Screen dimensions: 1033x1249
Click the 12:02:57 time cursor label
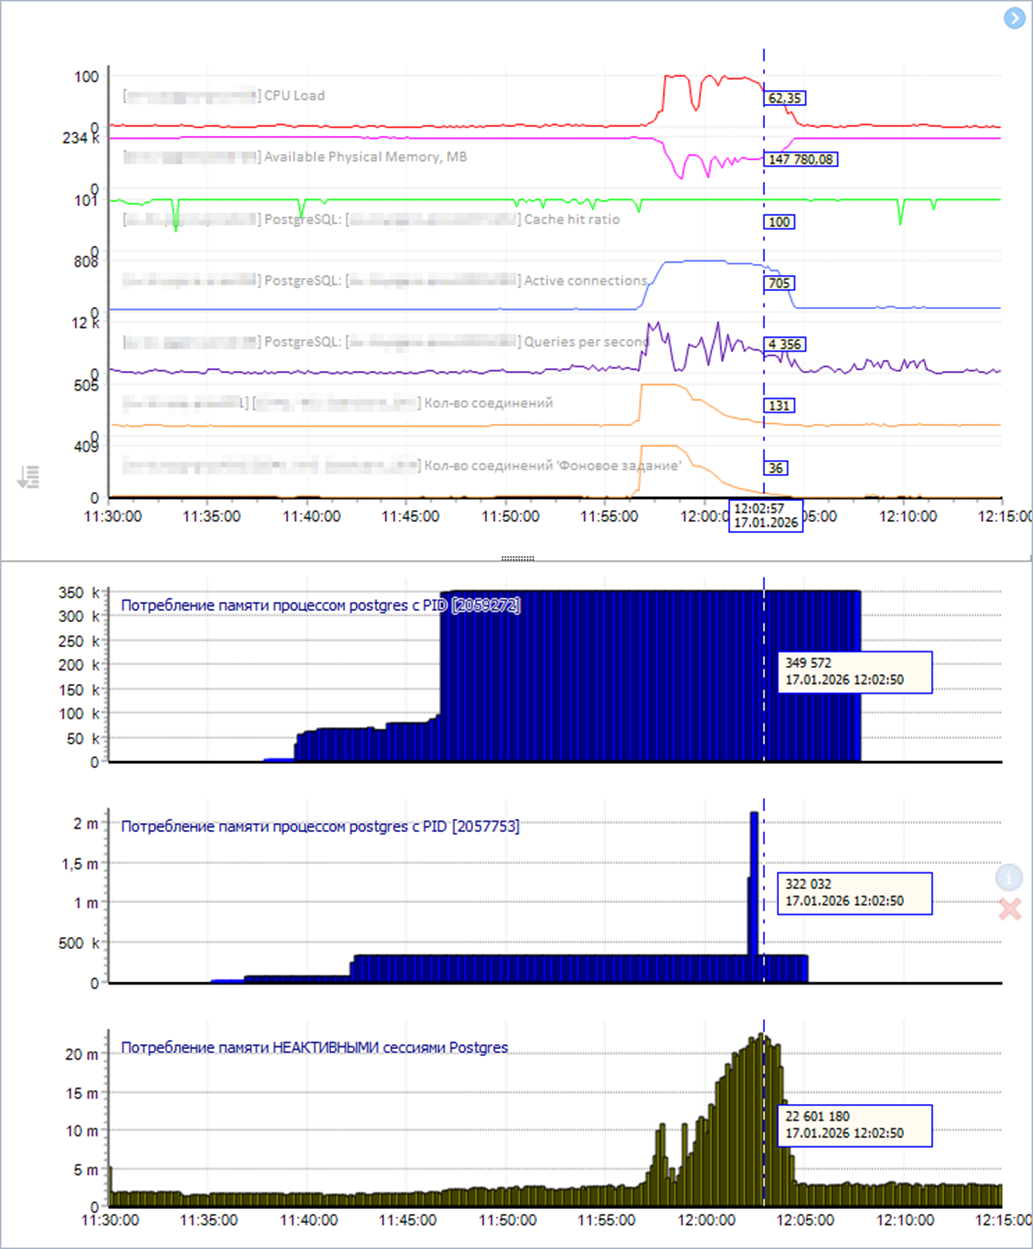coord(765,514)
